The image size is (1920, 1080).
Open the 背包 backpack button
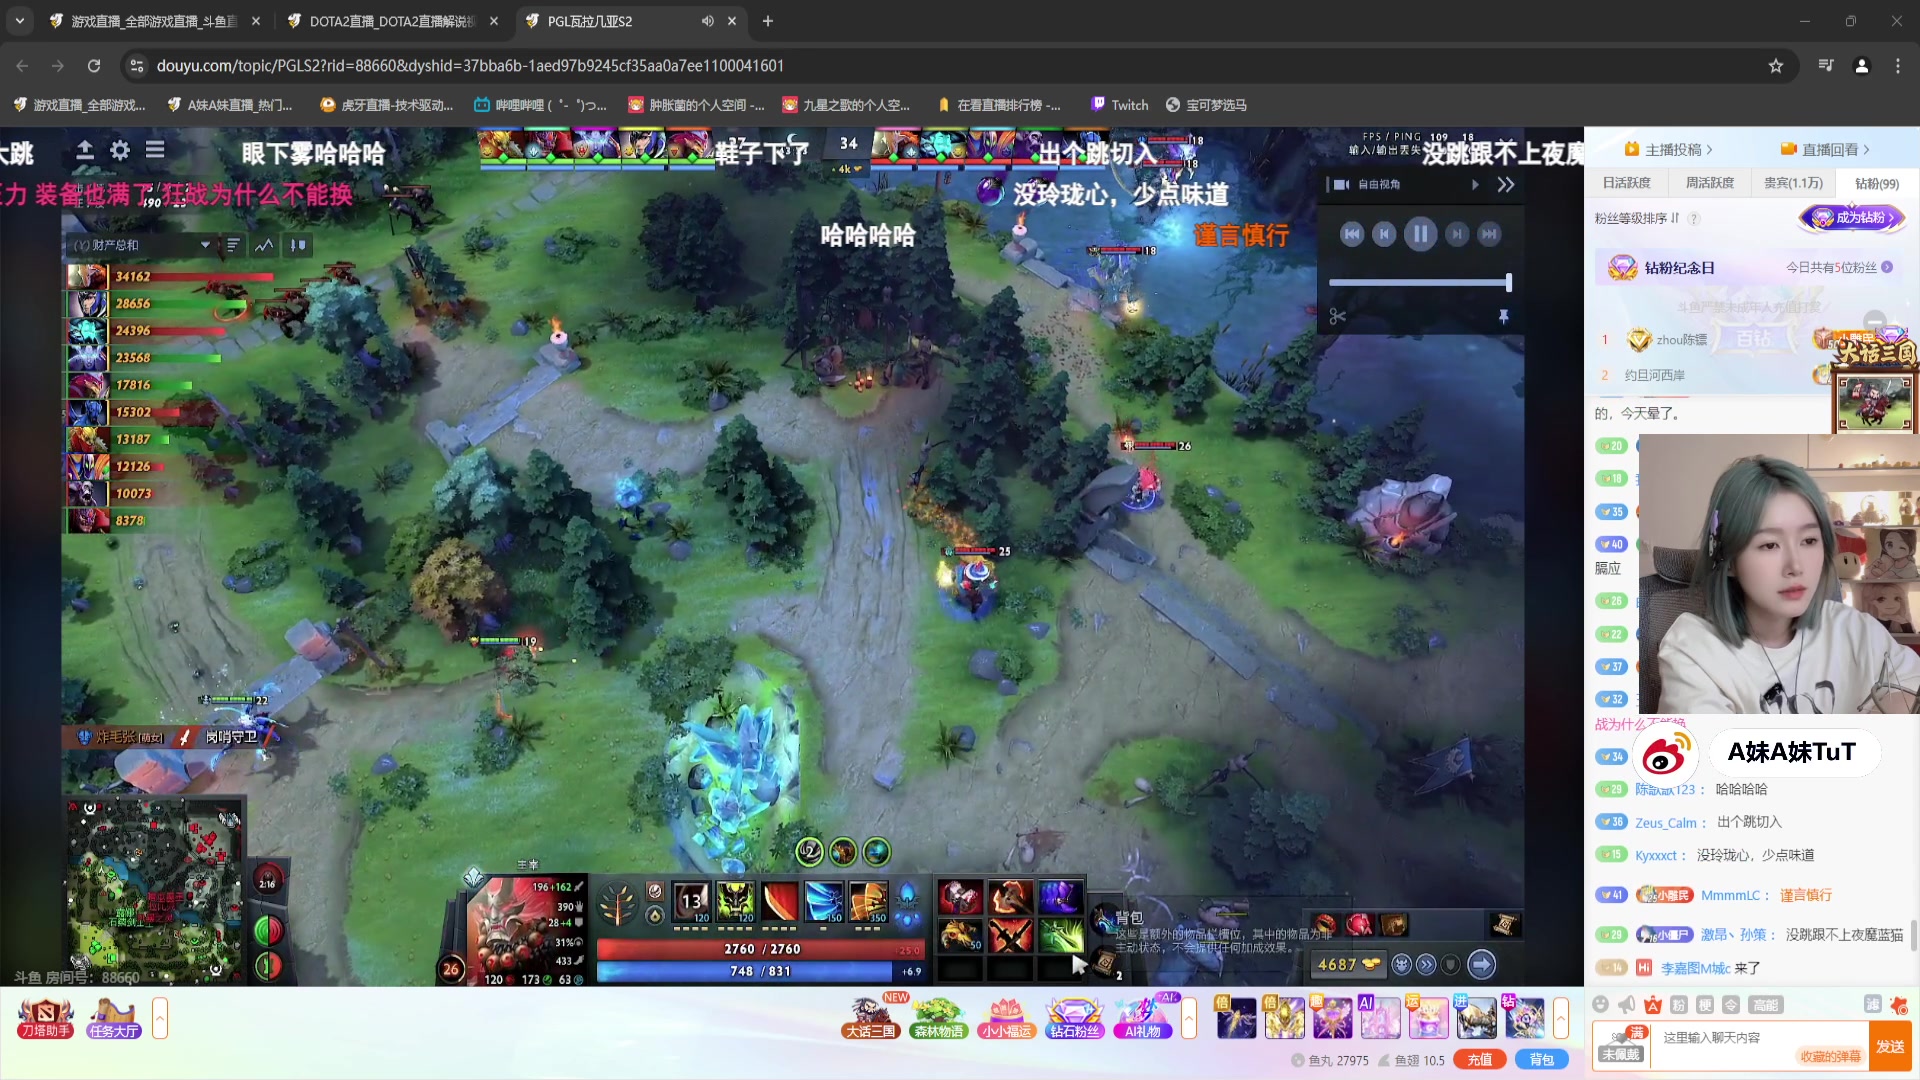pyautogui.click(x=1541, y=1060)
